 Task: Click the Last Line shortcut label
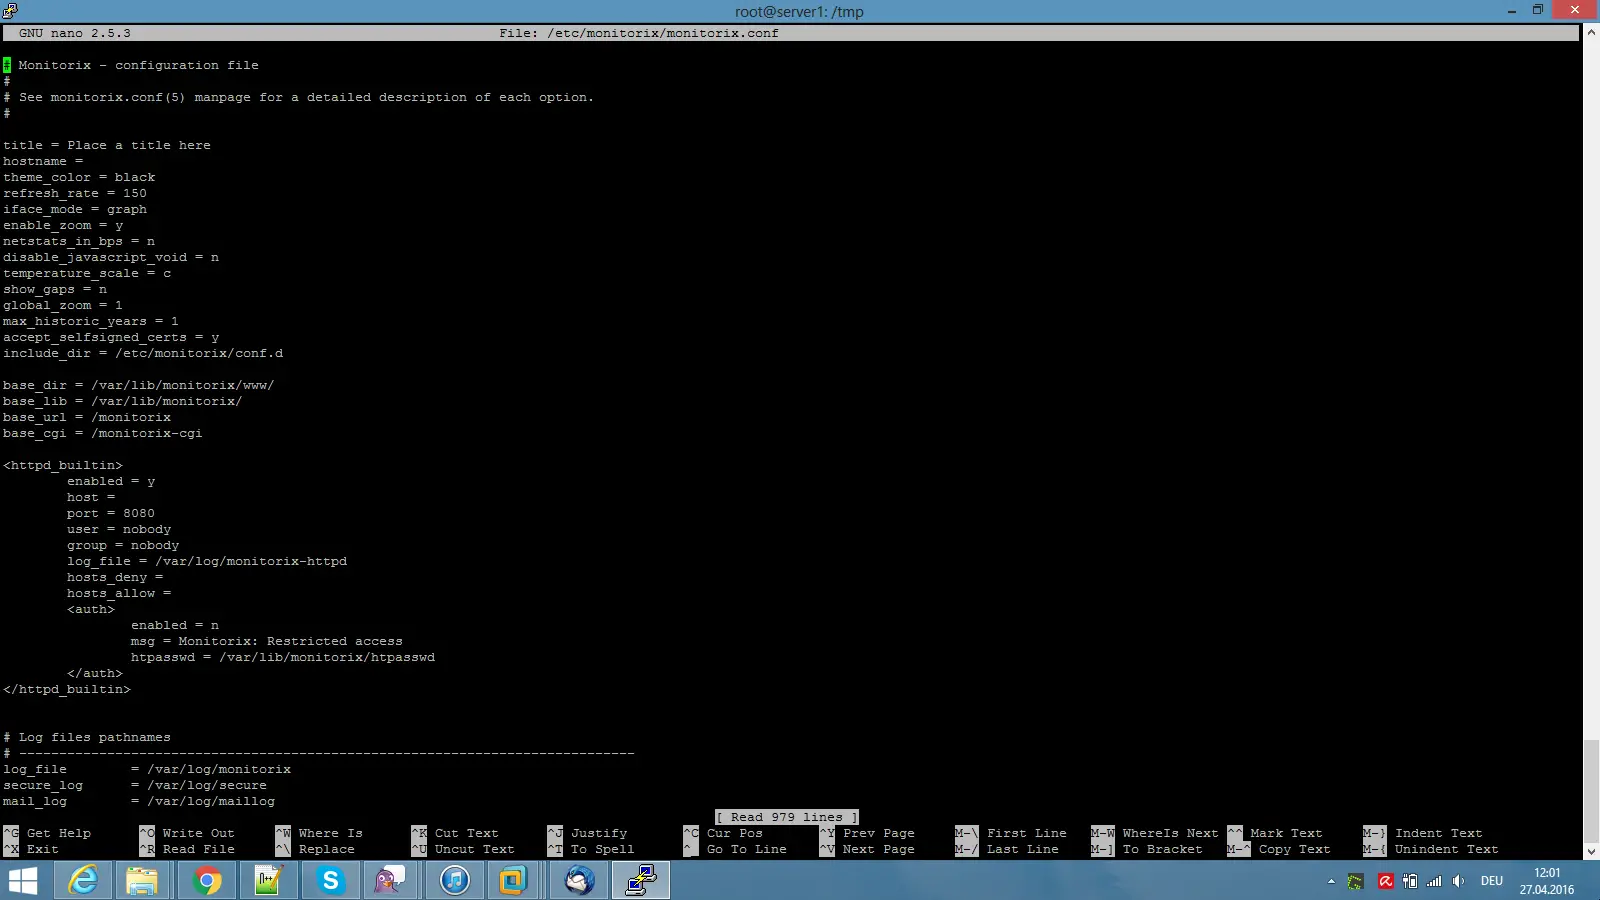[x=1023, y=849]
